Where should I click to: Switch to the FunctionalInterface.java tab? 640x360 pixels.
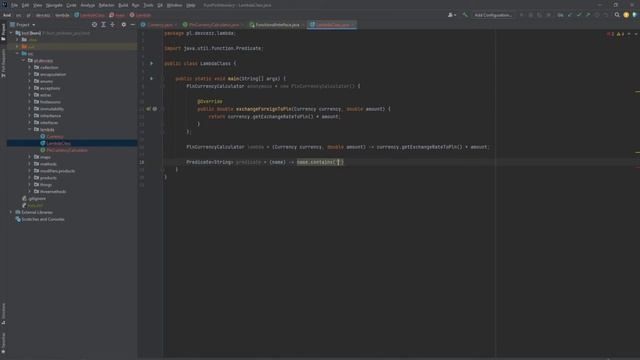click(x=277, y=25)
